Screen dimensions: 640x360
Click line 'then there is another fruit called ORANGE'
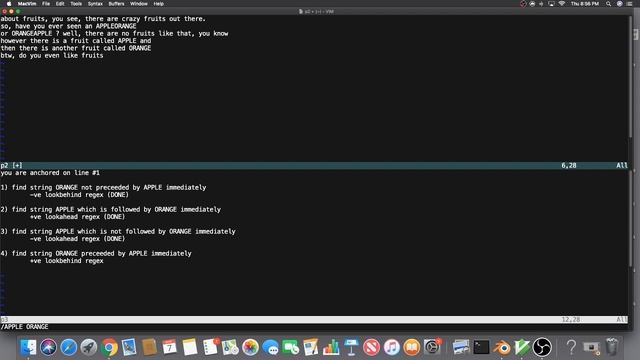click(76, 48)
